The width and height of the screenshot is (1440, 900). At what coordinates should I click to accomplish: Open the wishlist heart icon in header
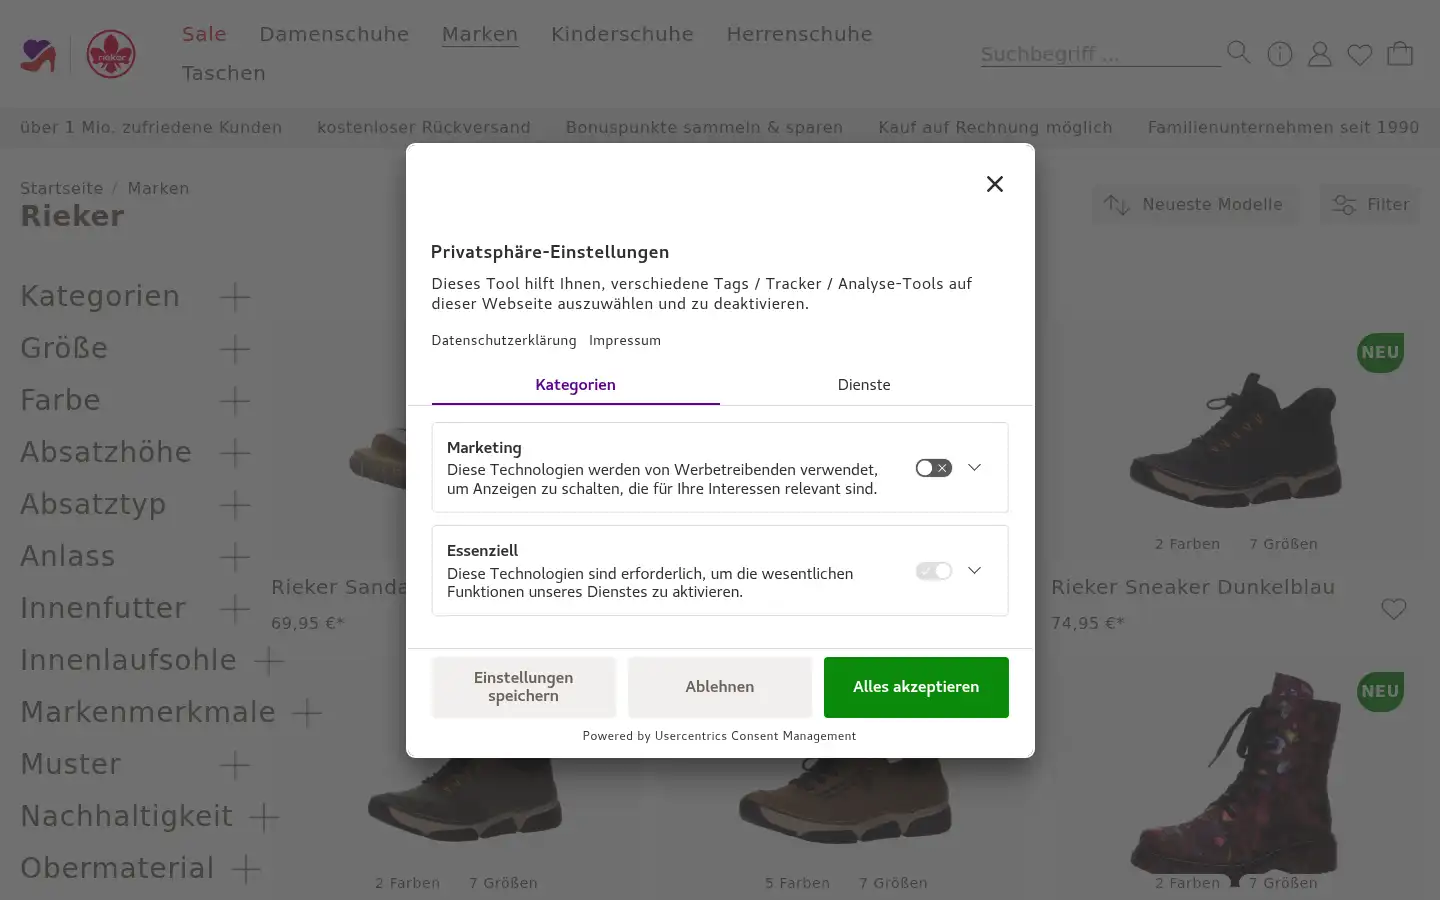pyautogui.click(x=1360, y=55)
